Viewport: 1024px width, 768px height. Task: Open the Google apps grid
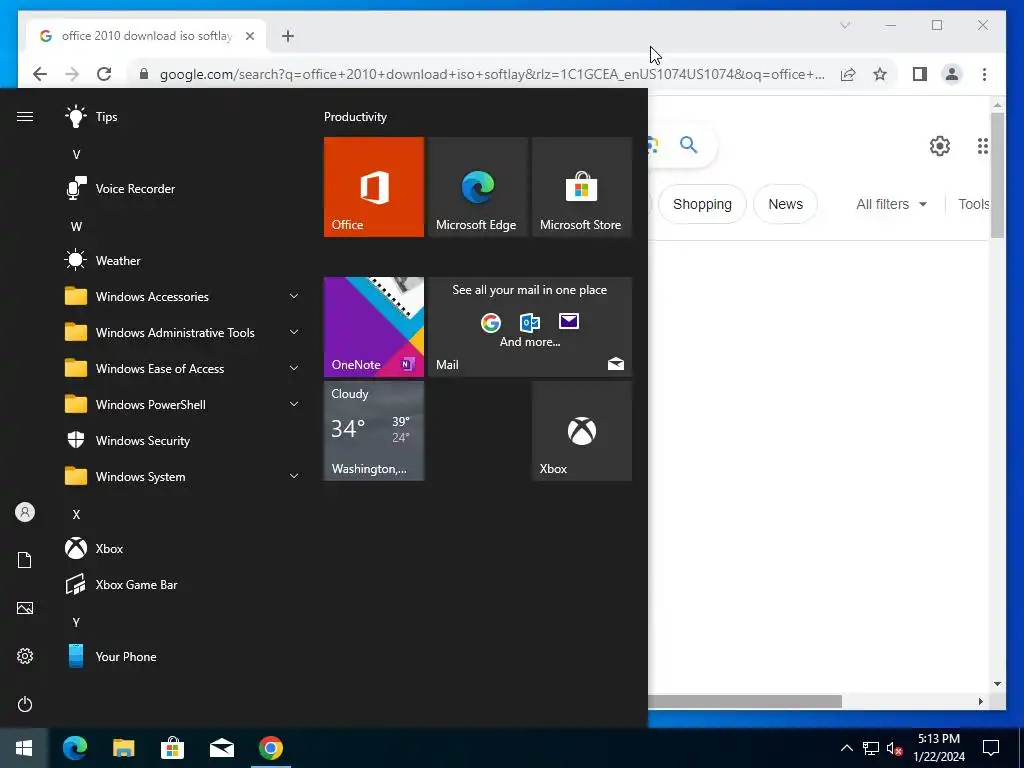pos(983,146)
